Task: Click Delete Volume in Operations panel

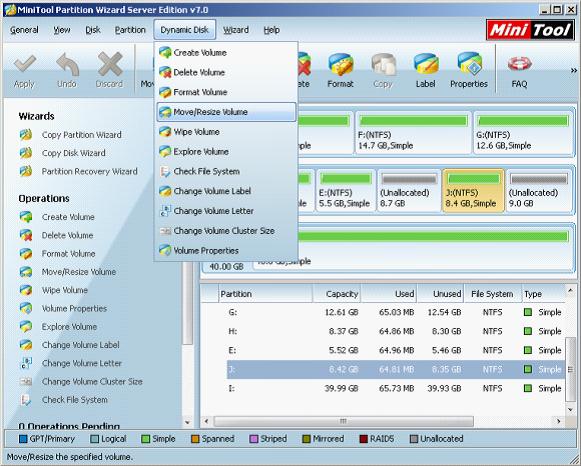Action: point(56,235)
